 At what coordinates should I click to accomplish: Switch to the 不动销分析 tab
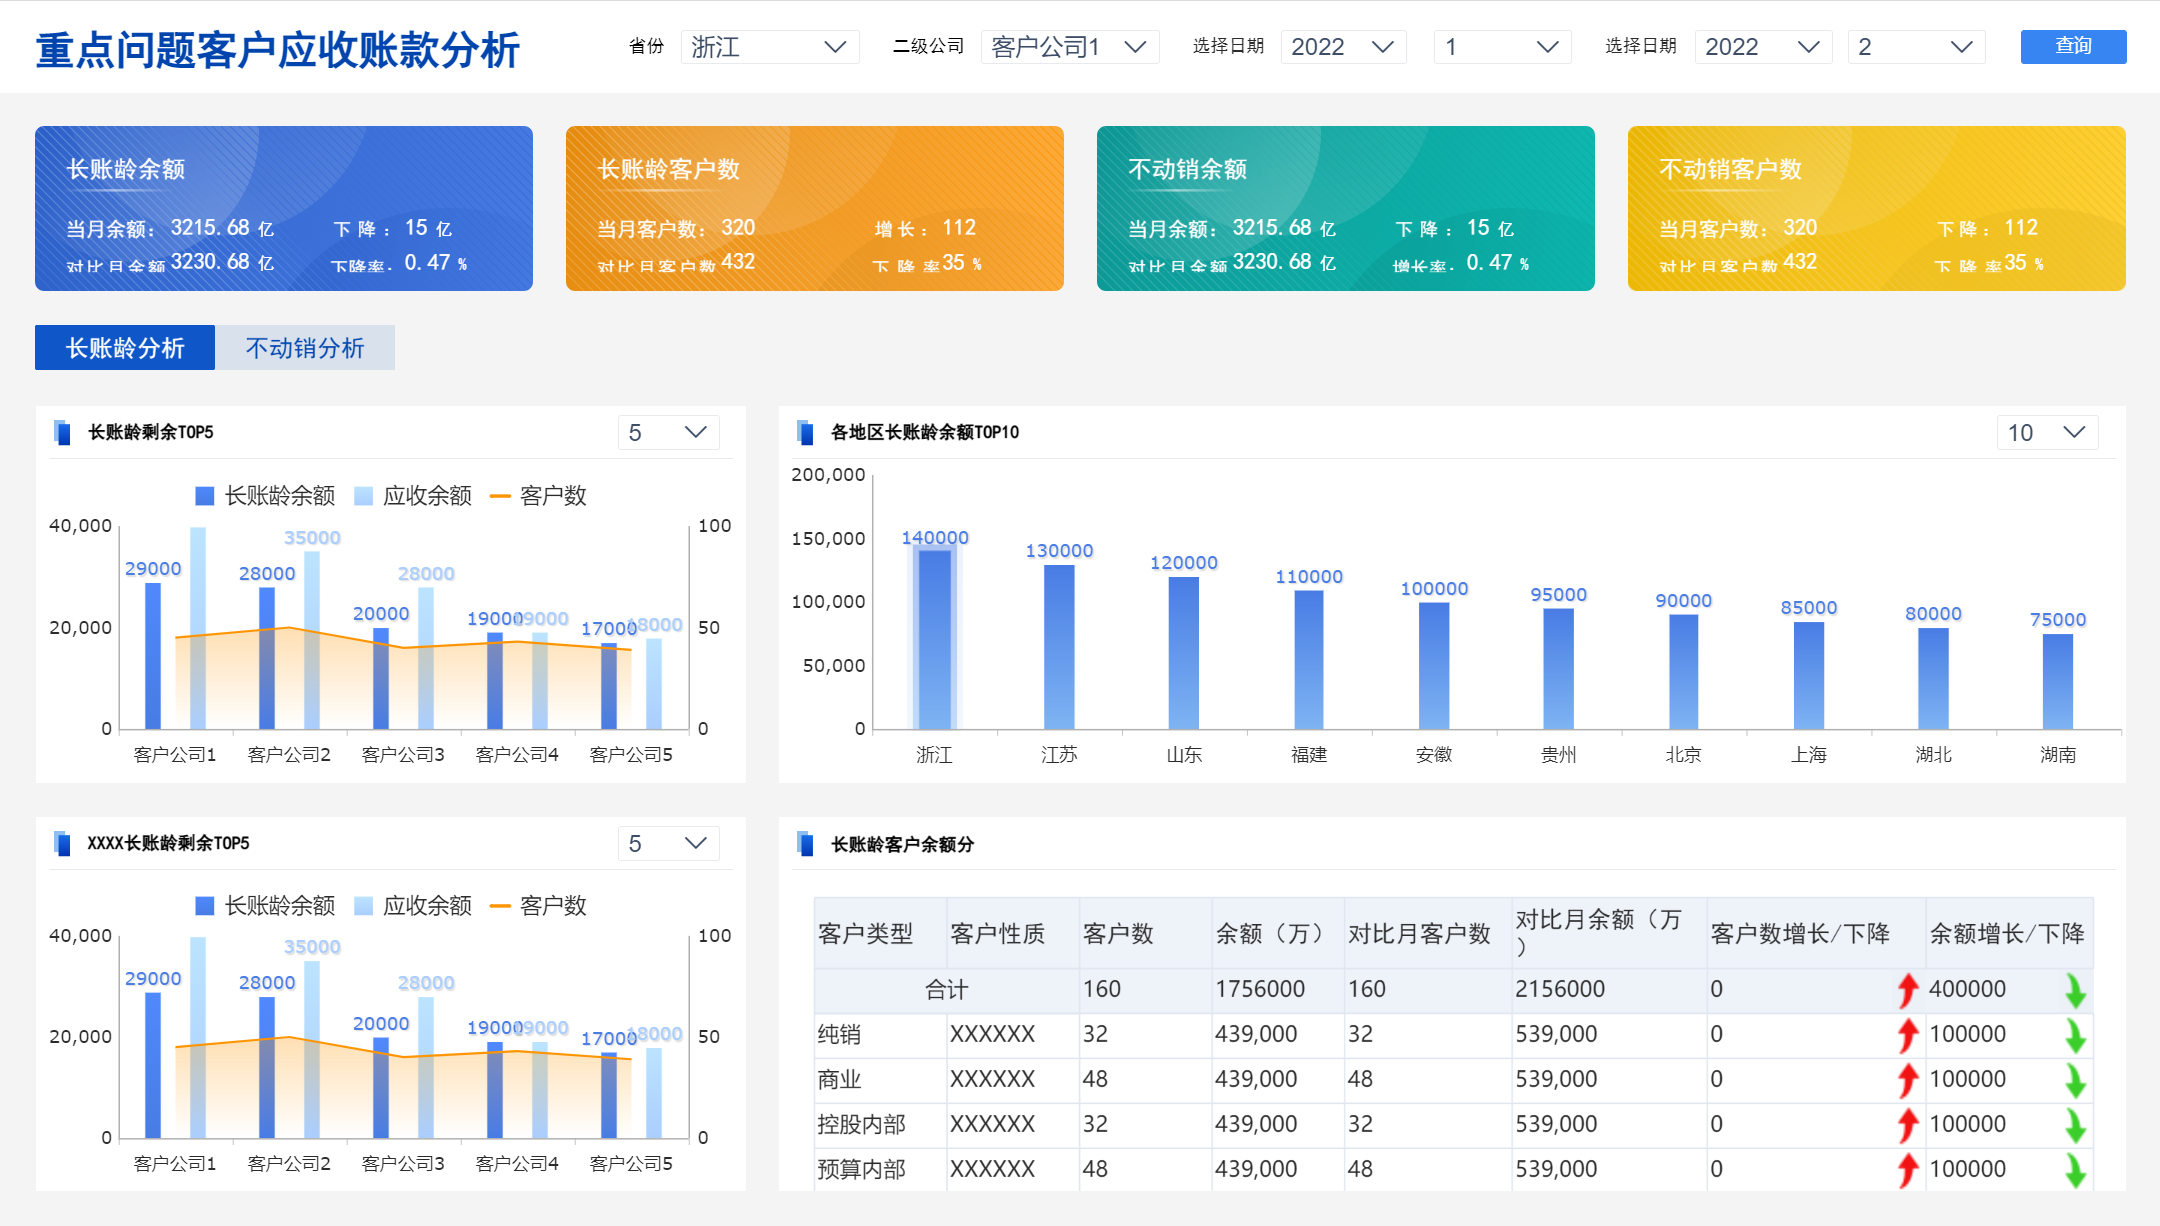point(305,348)
